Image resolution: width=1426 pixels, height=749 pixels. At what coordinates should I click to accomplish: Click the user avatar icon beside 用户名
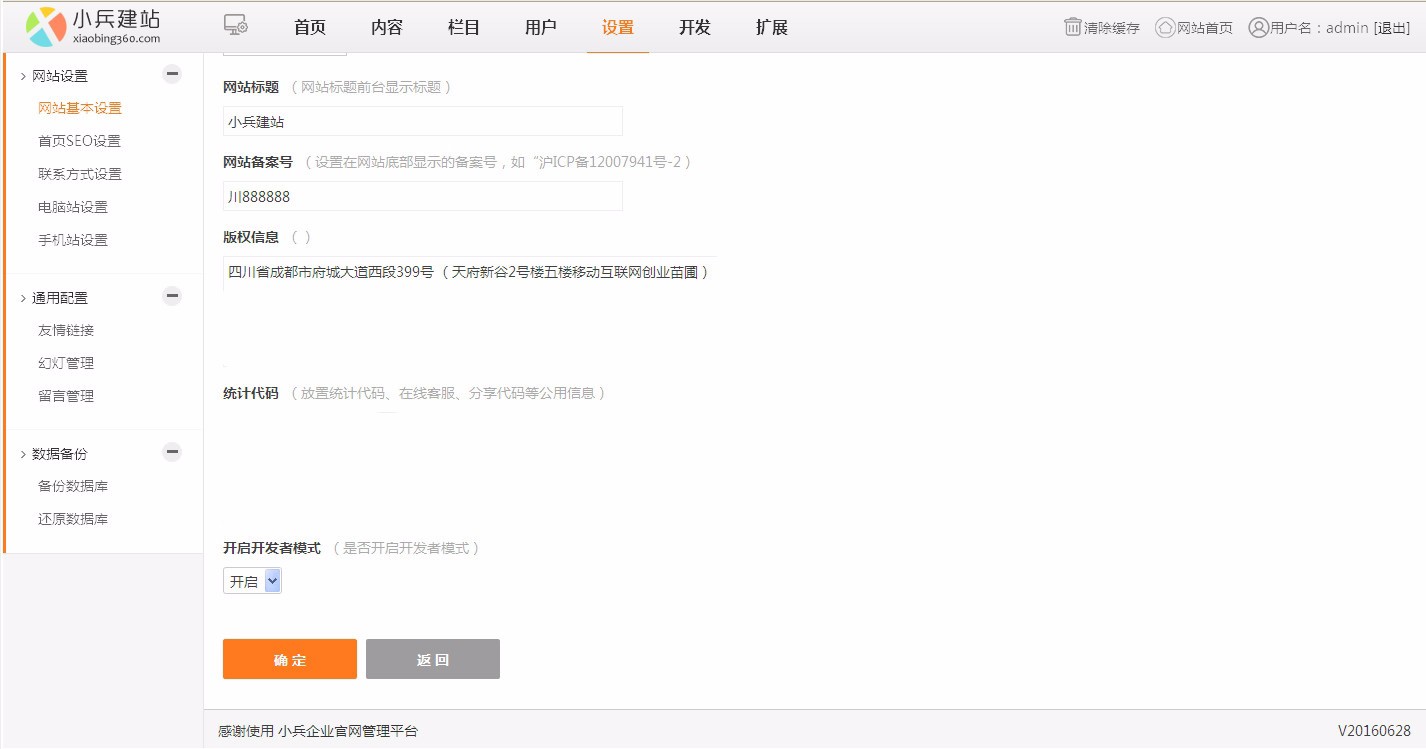[1259, 27]
